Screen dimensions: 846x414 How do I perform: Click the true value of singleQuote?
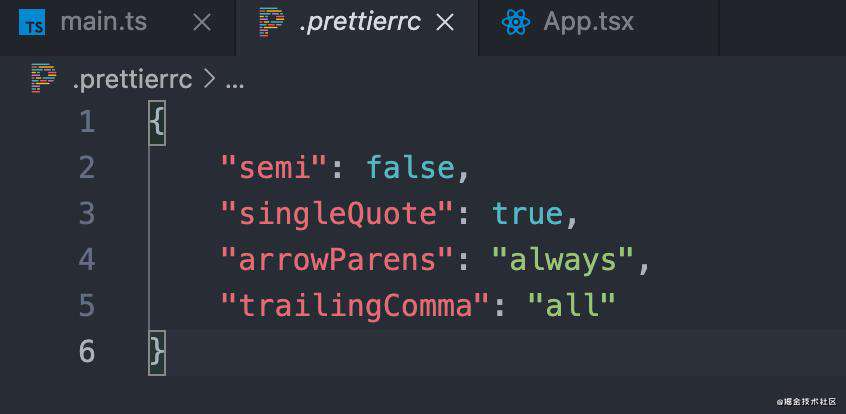(528, 214)
